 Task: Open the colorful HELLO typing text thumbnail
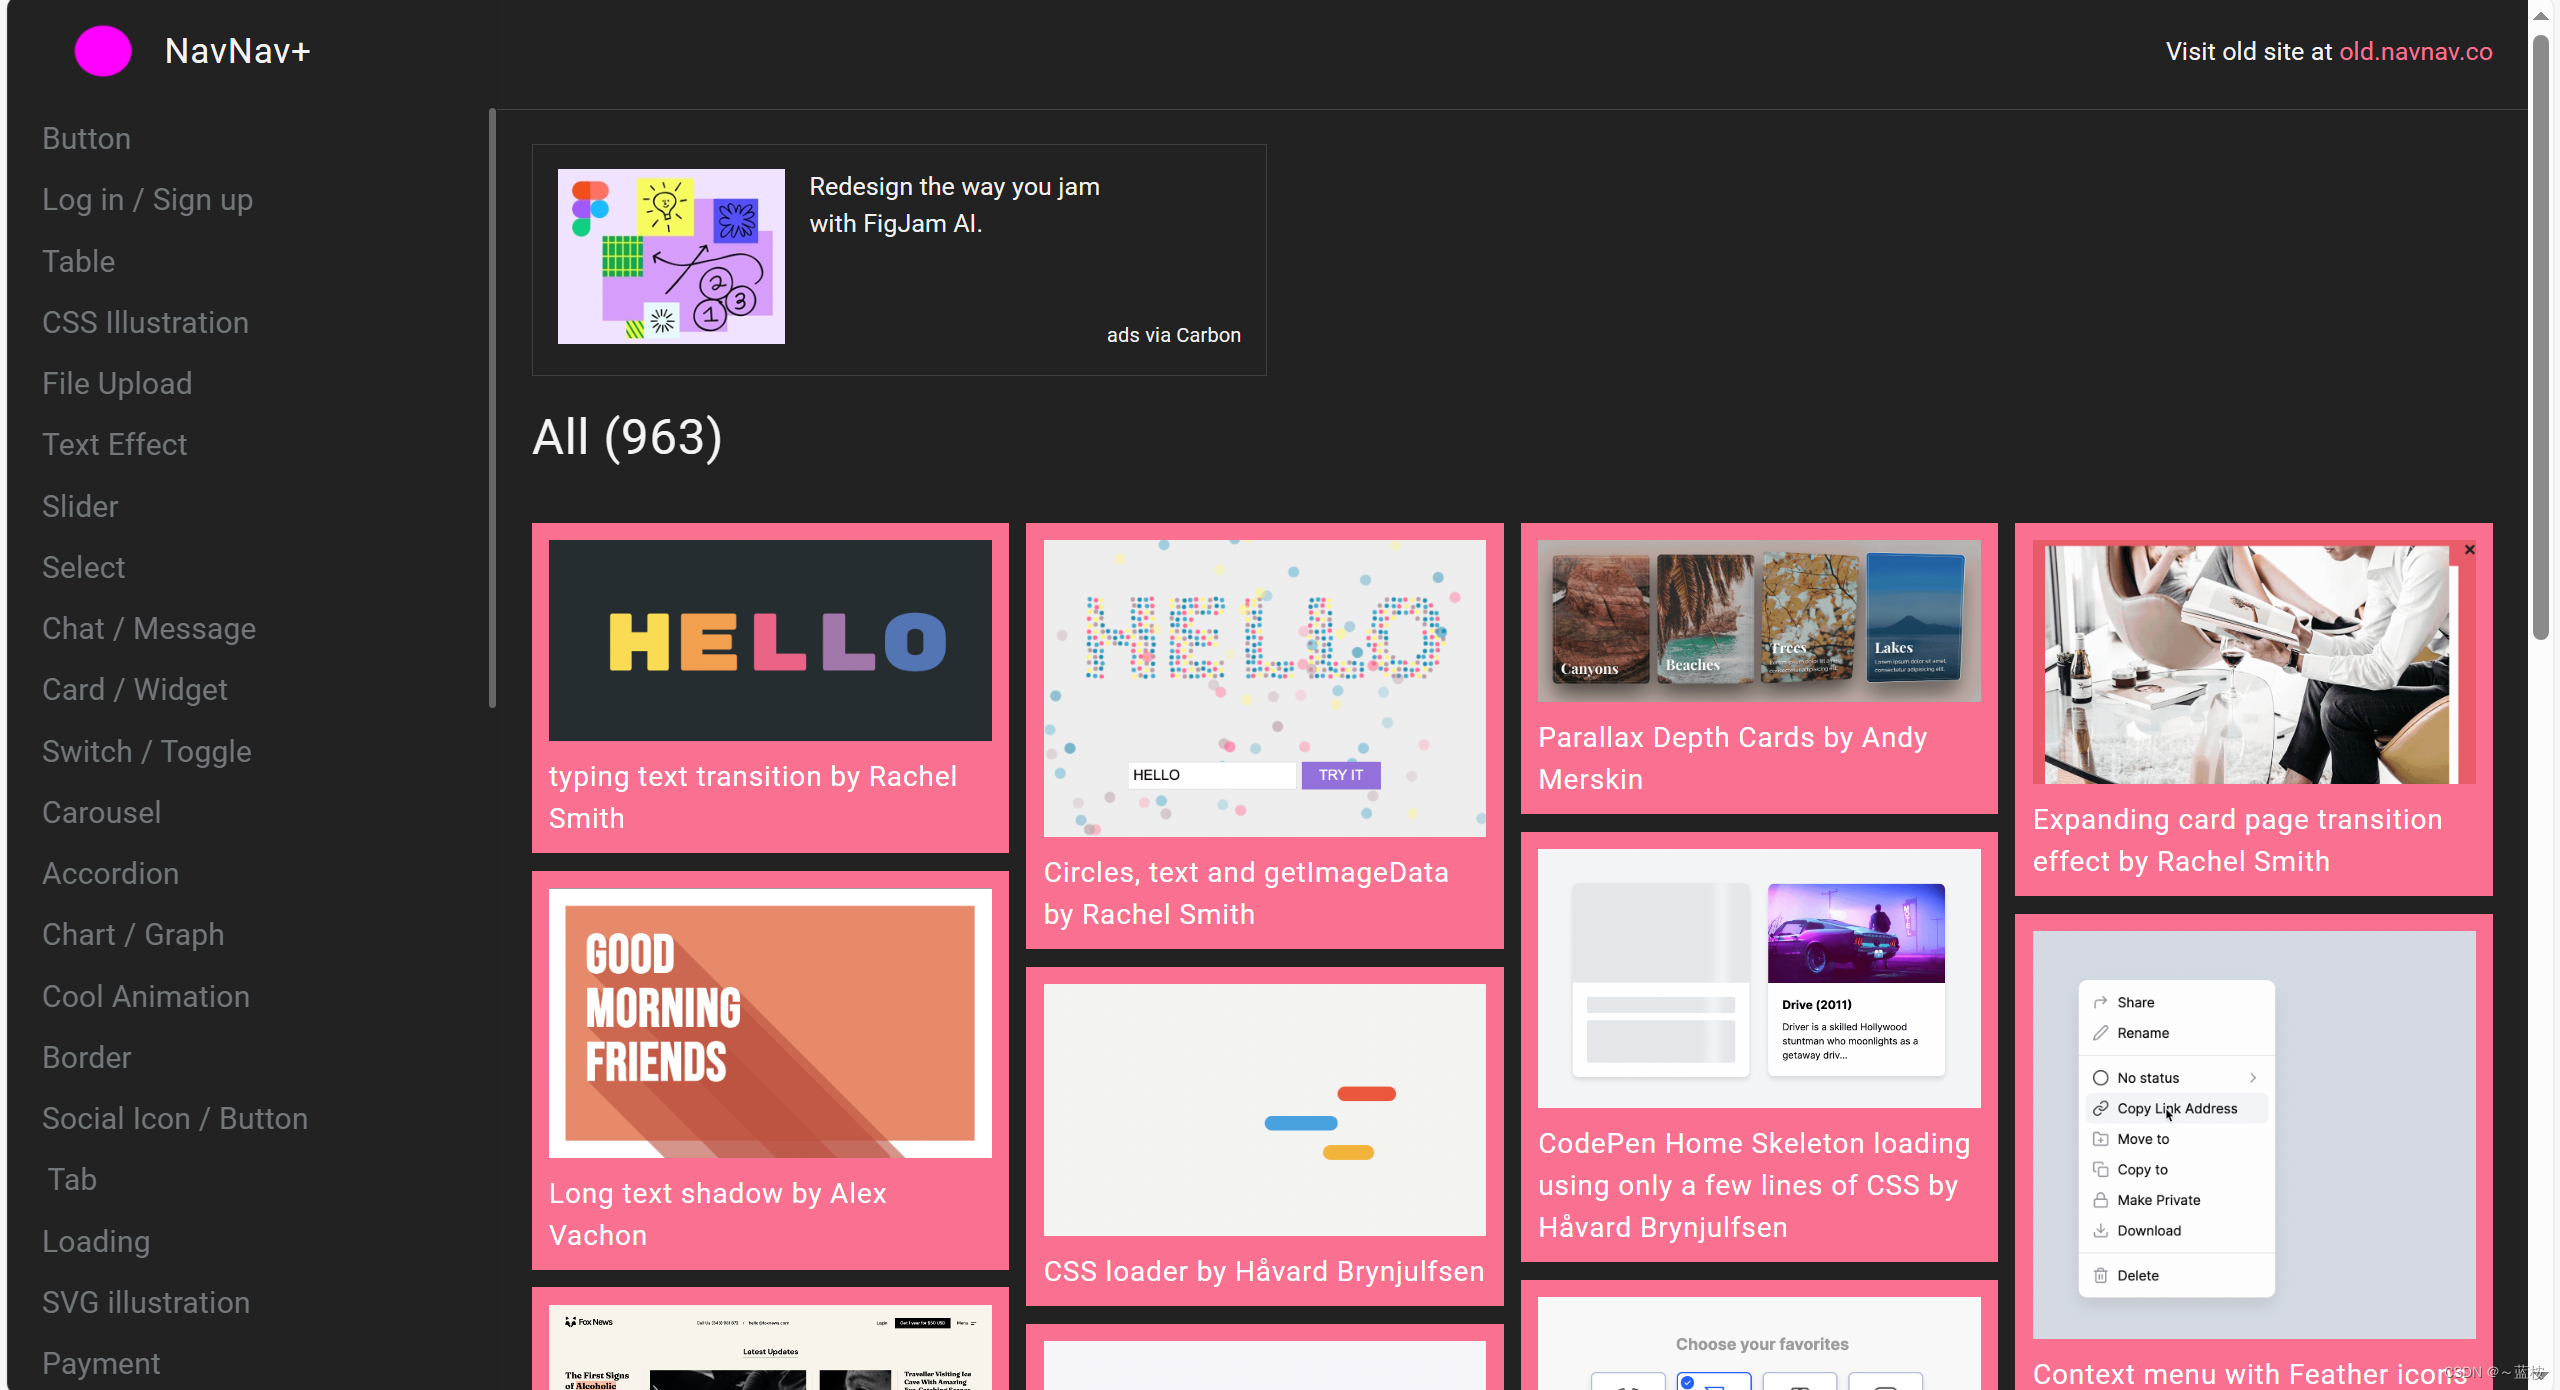[x=770, y=640]
